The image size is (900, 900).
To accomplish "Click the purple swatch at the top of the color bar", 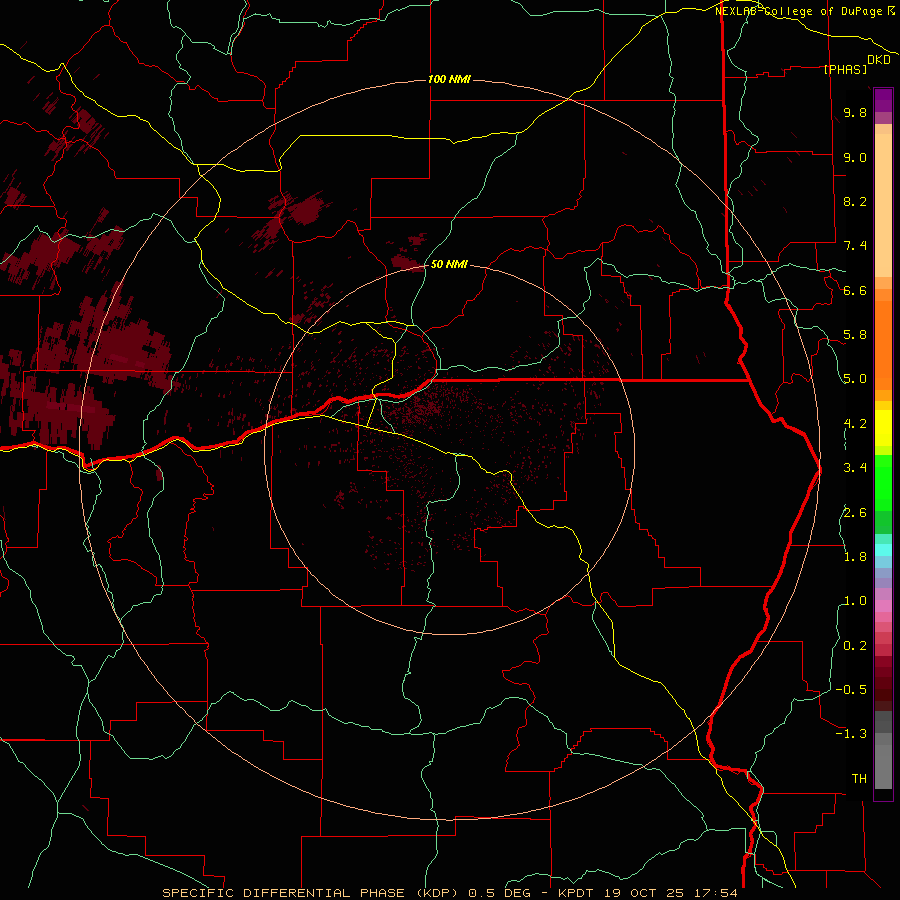I will 883,100.
